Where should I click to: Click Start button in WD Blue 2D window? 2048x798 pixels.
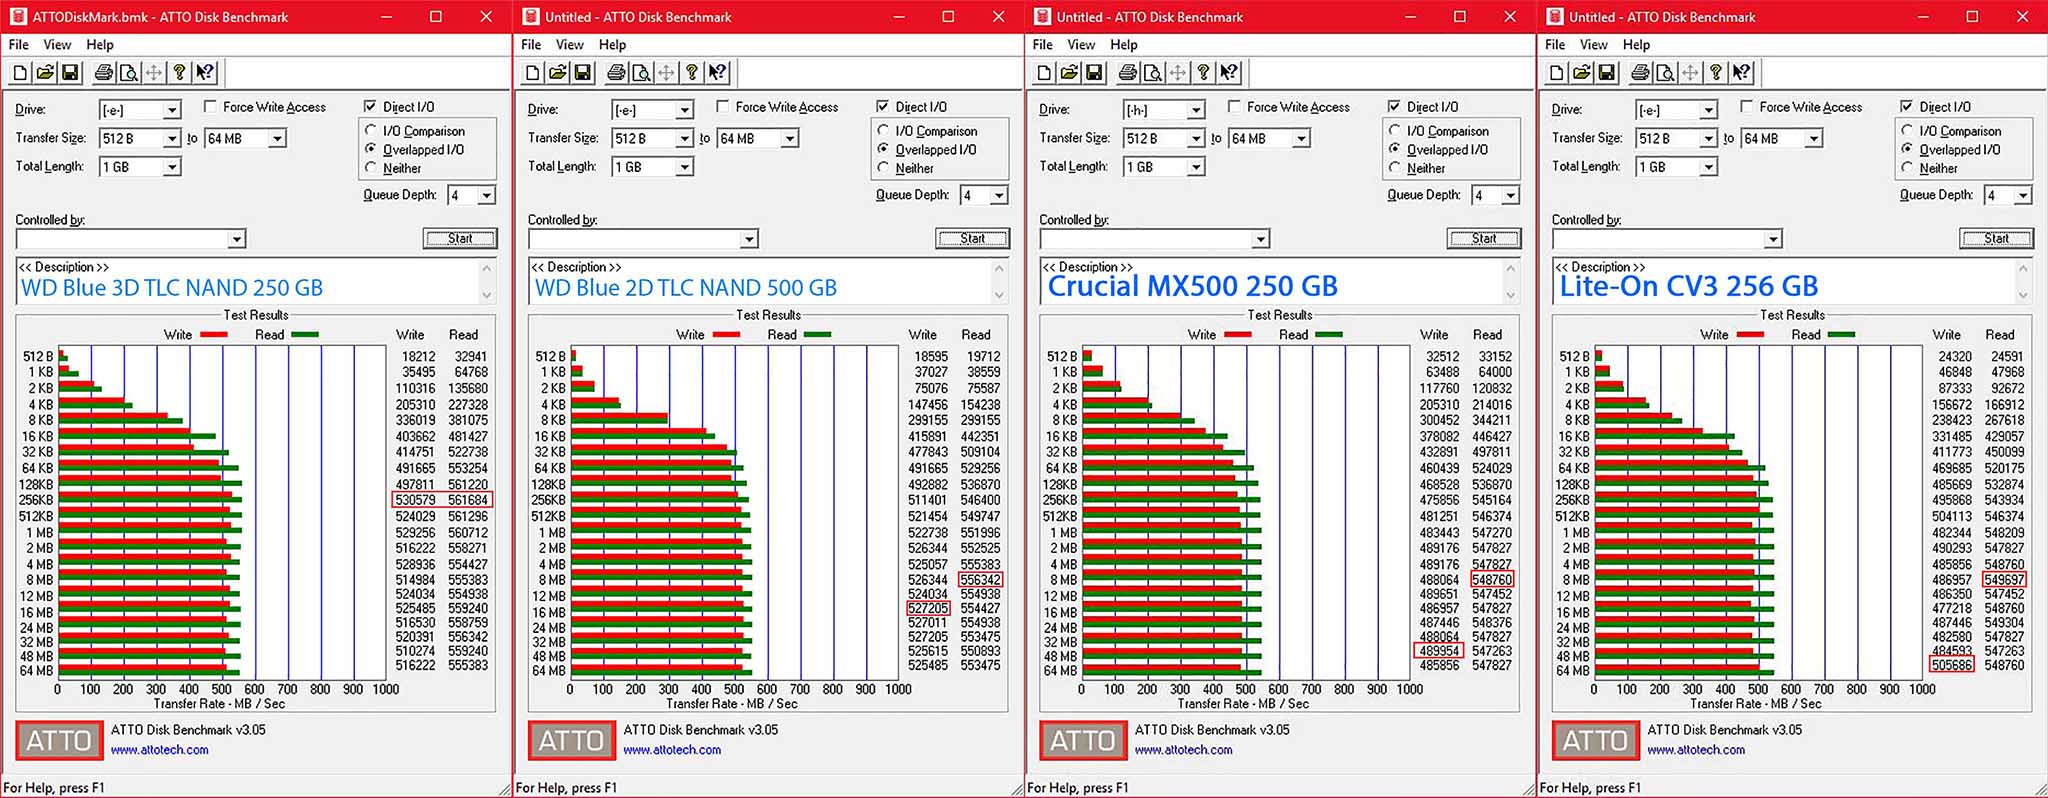[973, 238]
